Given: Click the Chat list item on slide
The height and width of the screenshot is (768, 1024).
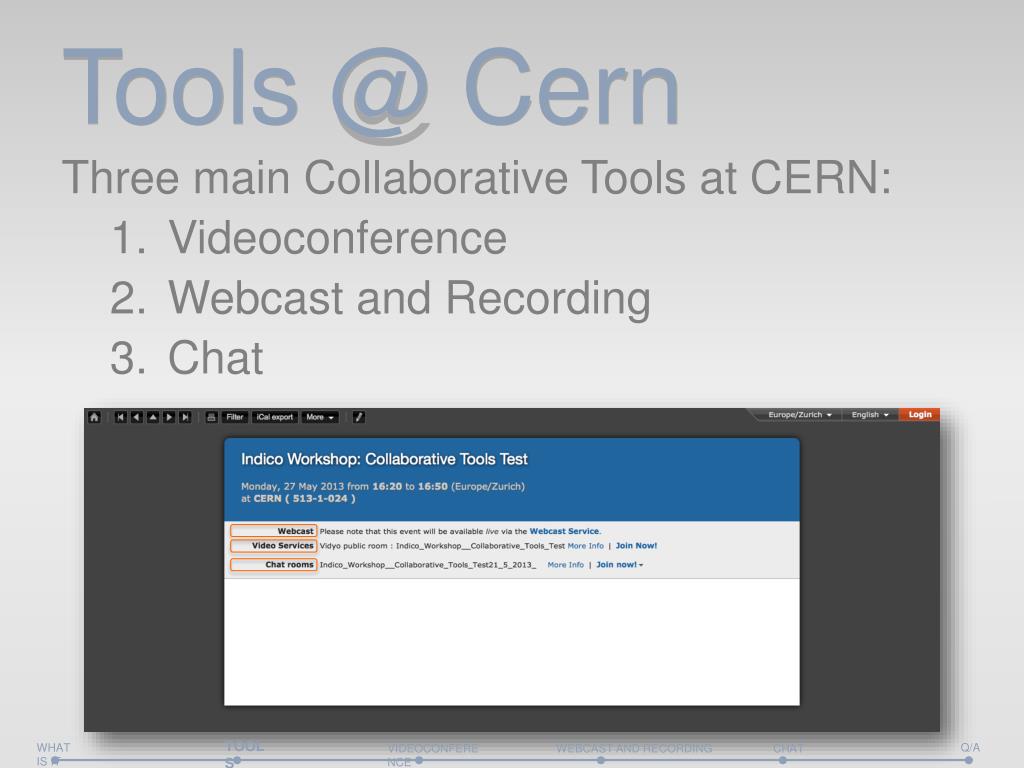Looking at the screenshot, I should click(x=216, y=358).
